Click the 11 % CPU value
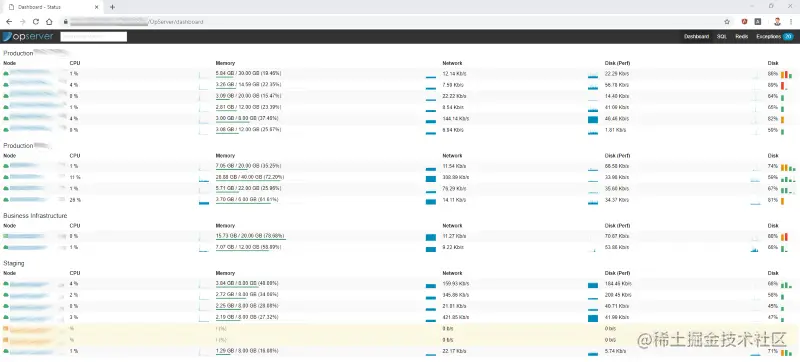The height and width of the screenshot is (362, 800). click(x=75, y=177)
